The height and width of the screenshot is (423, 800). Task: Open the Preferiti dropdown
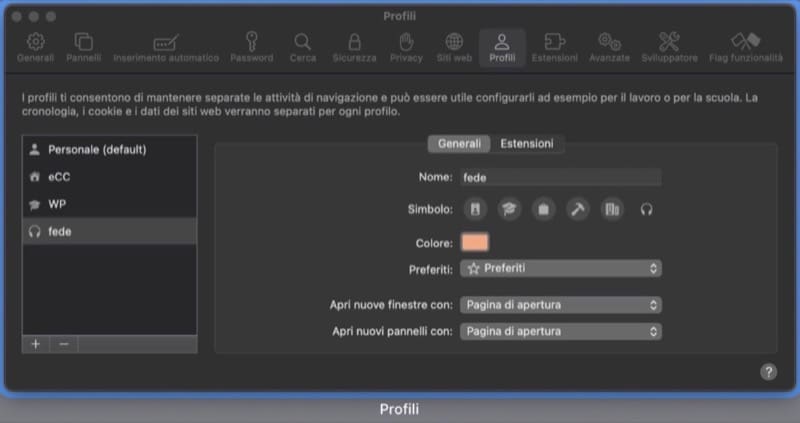pos(561,268)
